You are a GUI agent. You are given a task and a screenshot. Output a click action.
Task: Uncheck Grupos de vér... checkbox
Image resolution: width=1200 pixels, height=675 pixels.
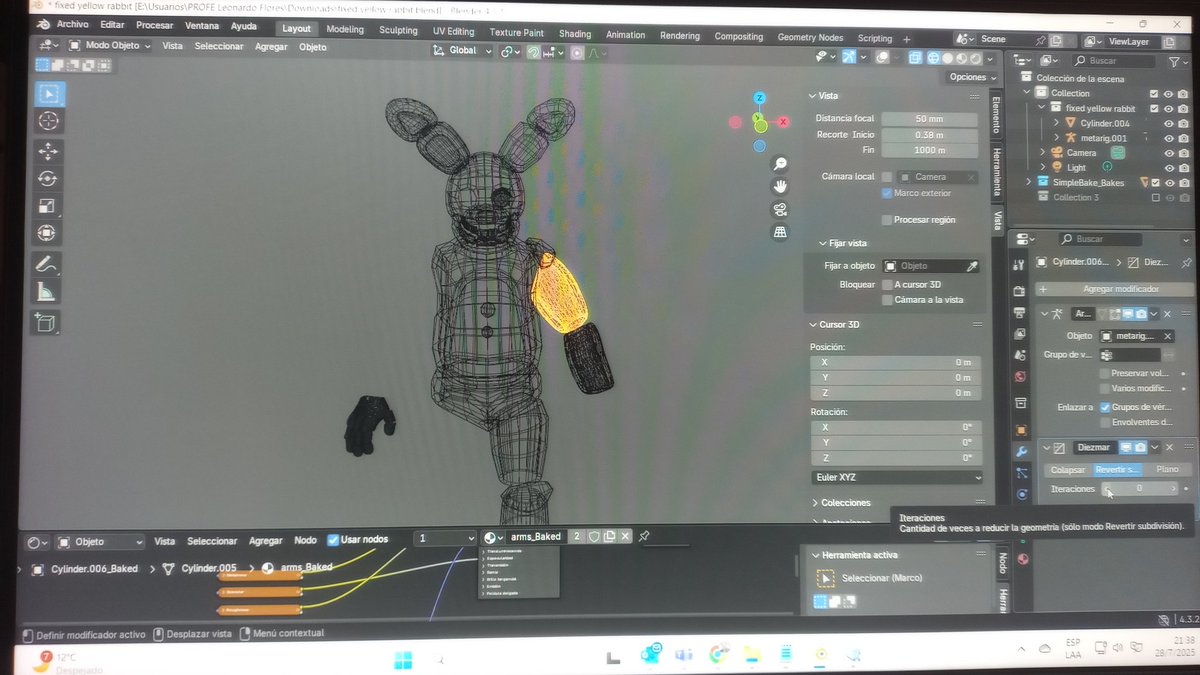pos(1105,407)
